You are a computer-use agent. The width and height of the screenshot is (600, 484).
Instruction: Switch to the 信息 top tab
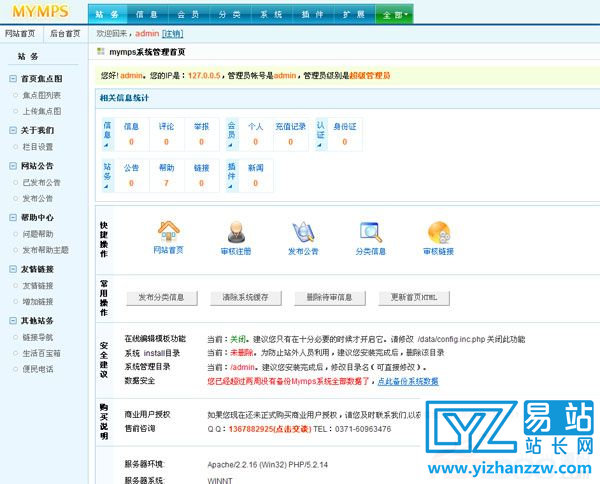coord(147,15)
